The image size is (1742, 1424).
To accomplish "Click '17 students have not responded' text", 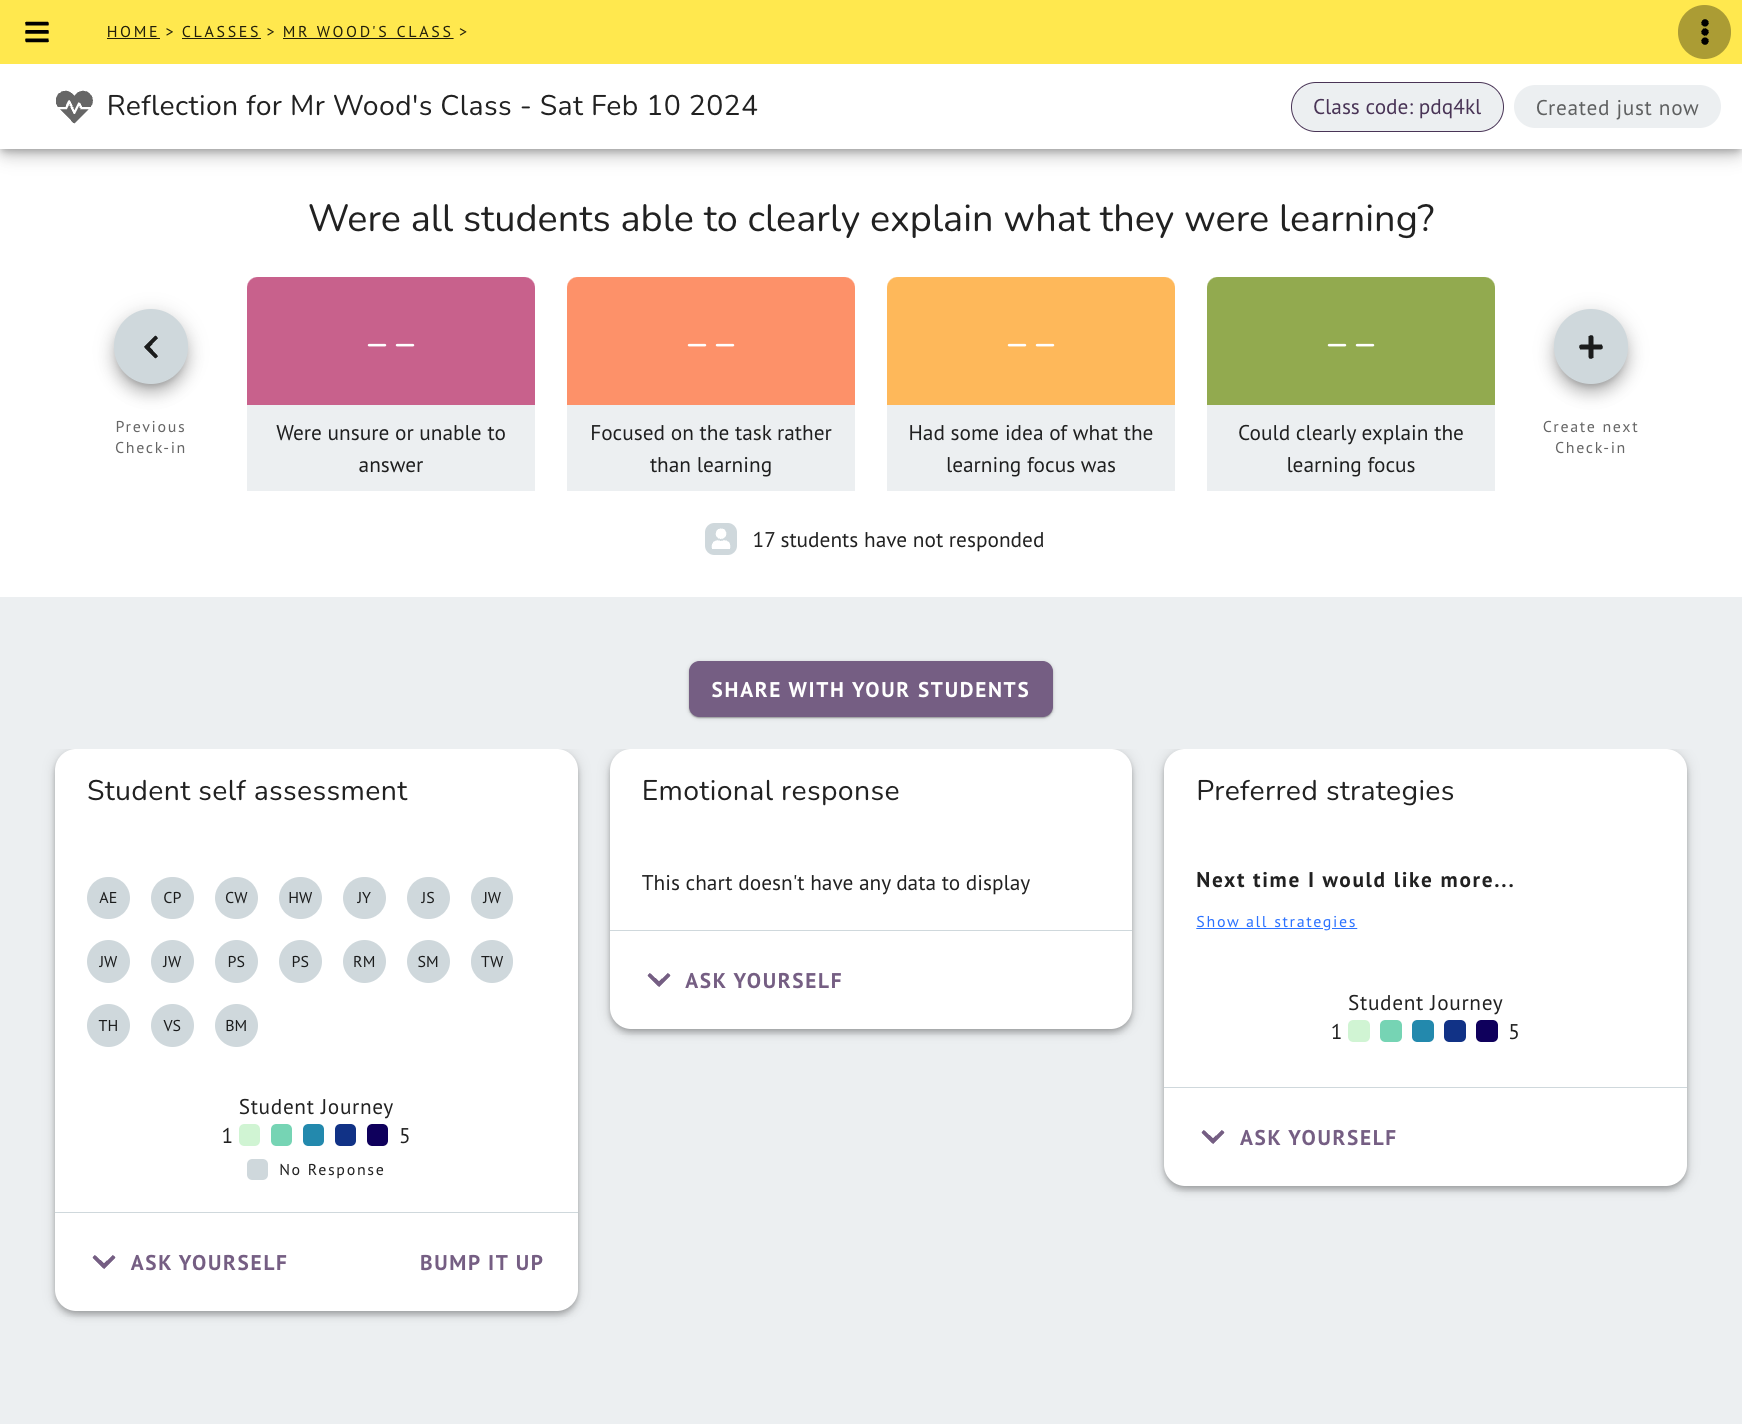I will click(x=898, y=540).
